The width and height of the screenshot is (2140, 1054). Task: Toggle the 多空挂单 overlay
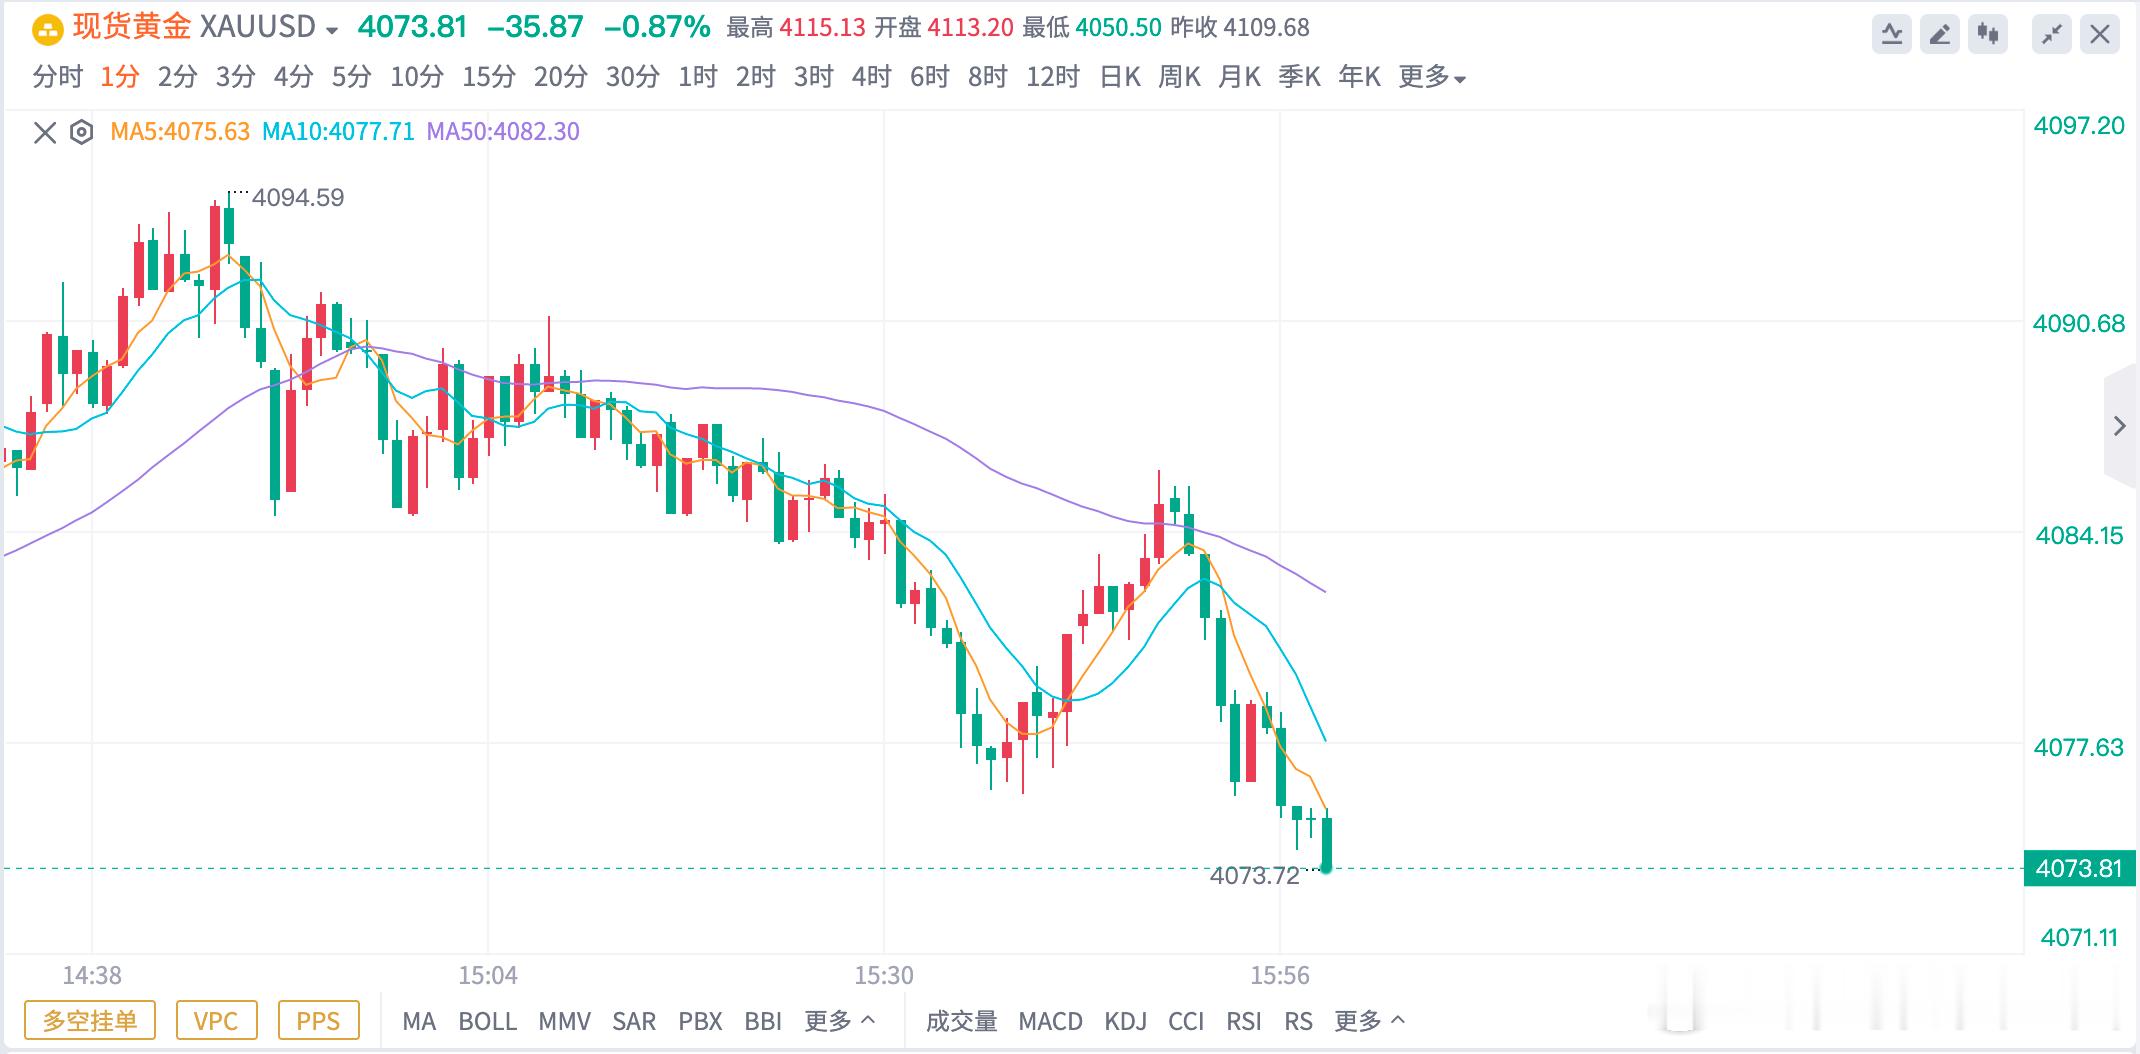click(x=90, y=1020)
